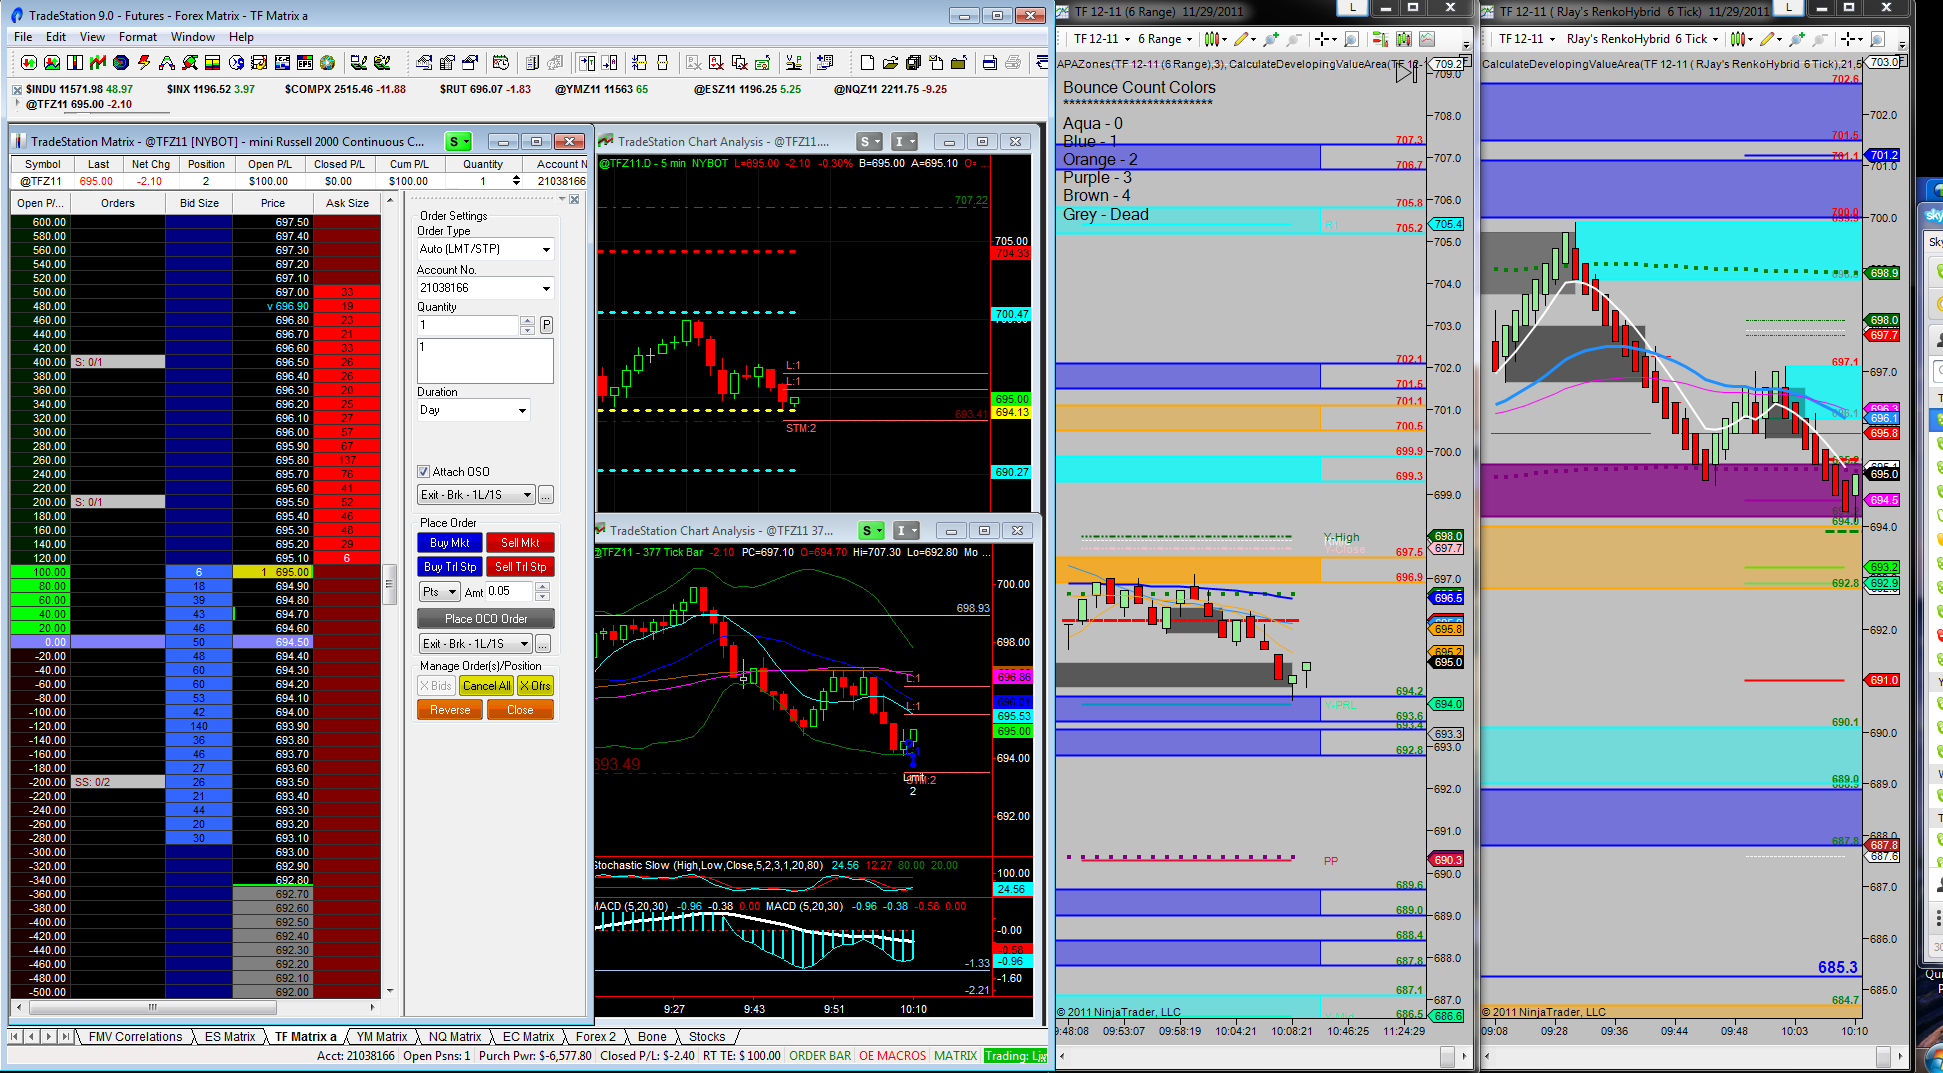Click the P button beside Quantity
Image resolution: width=1943 pixels, height=1073 pixels.
point(546,325)
